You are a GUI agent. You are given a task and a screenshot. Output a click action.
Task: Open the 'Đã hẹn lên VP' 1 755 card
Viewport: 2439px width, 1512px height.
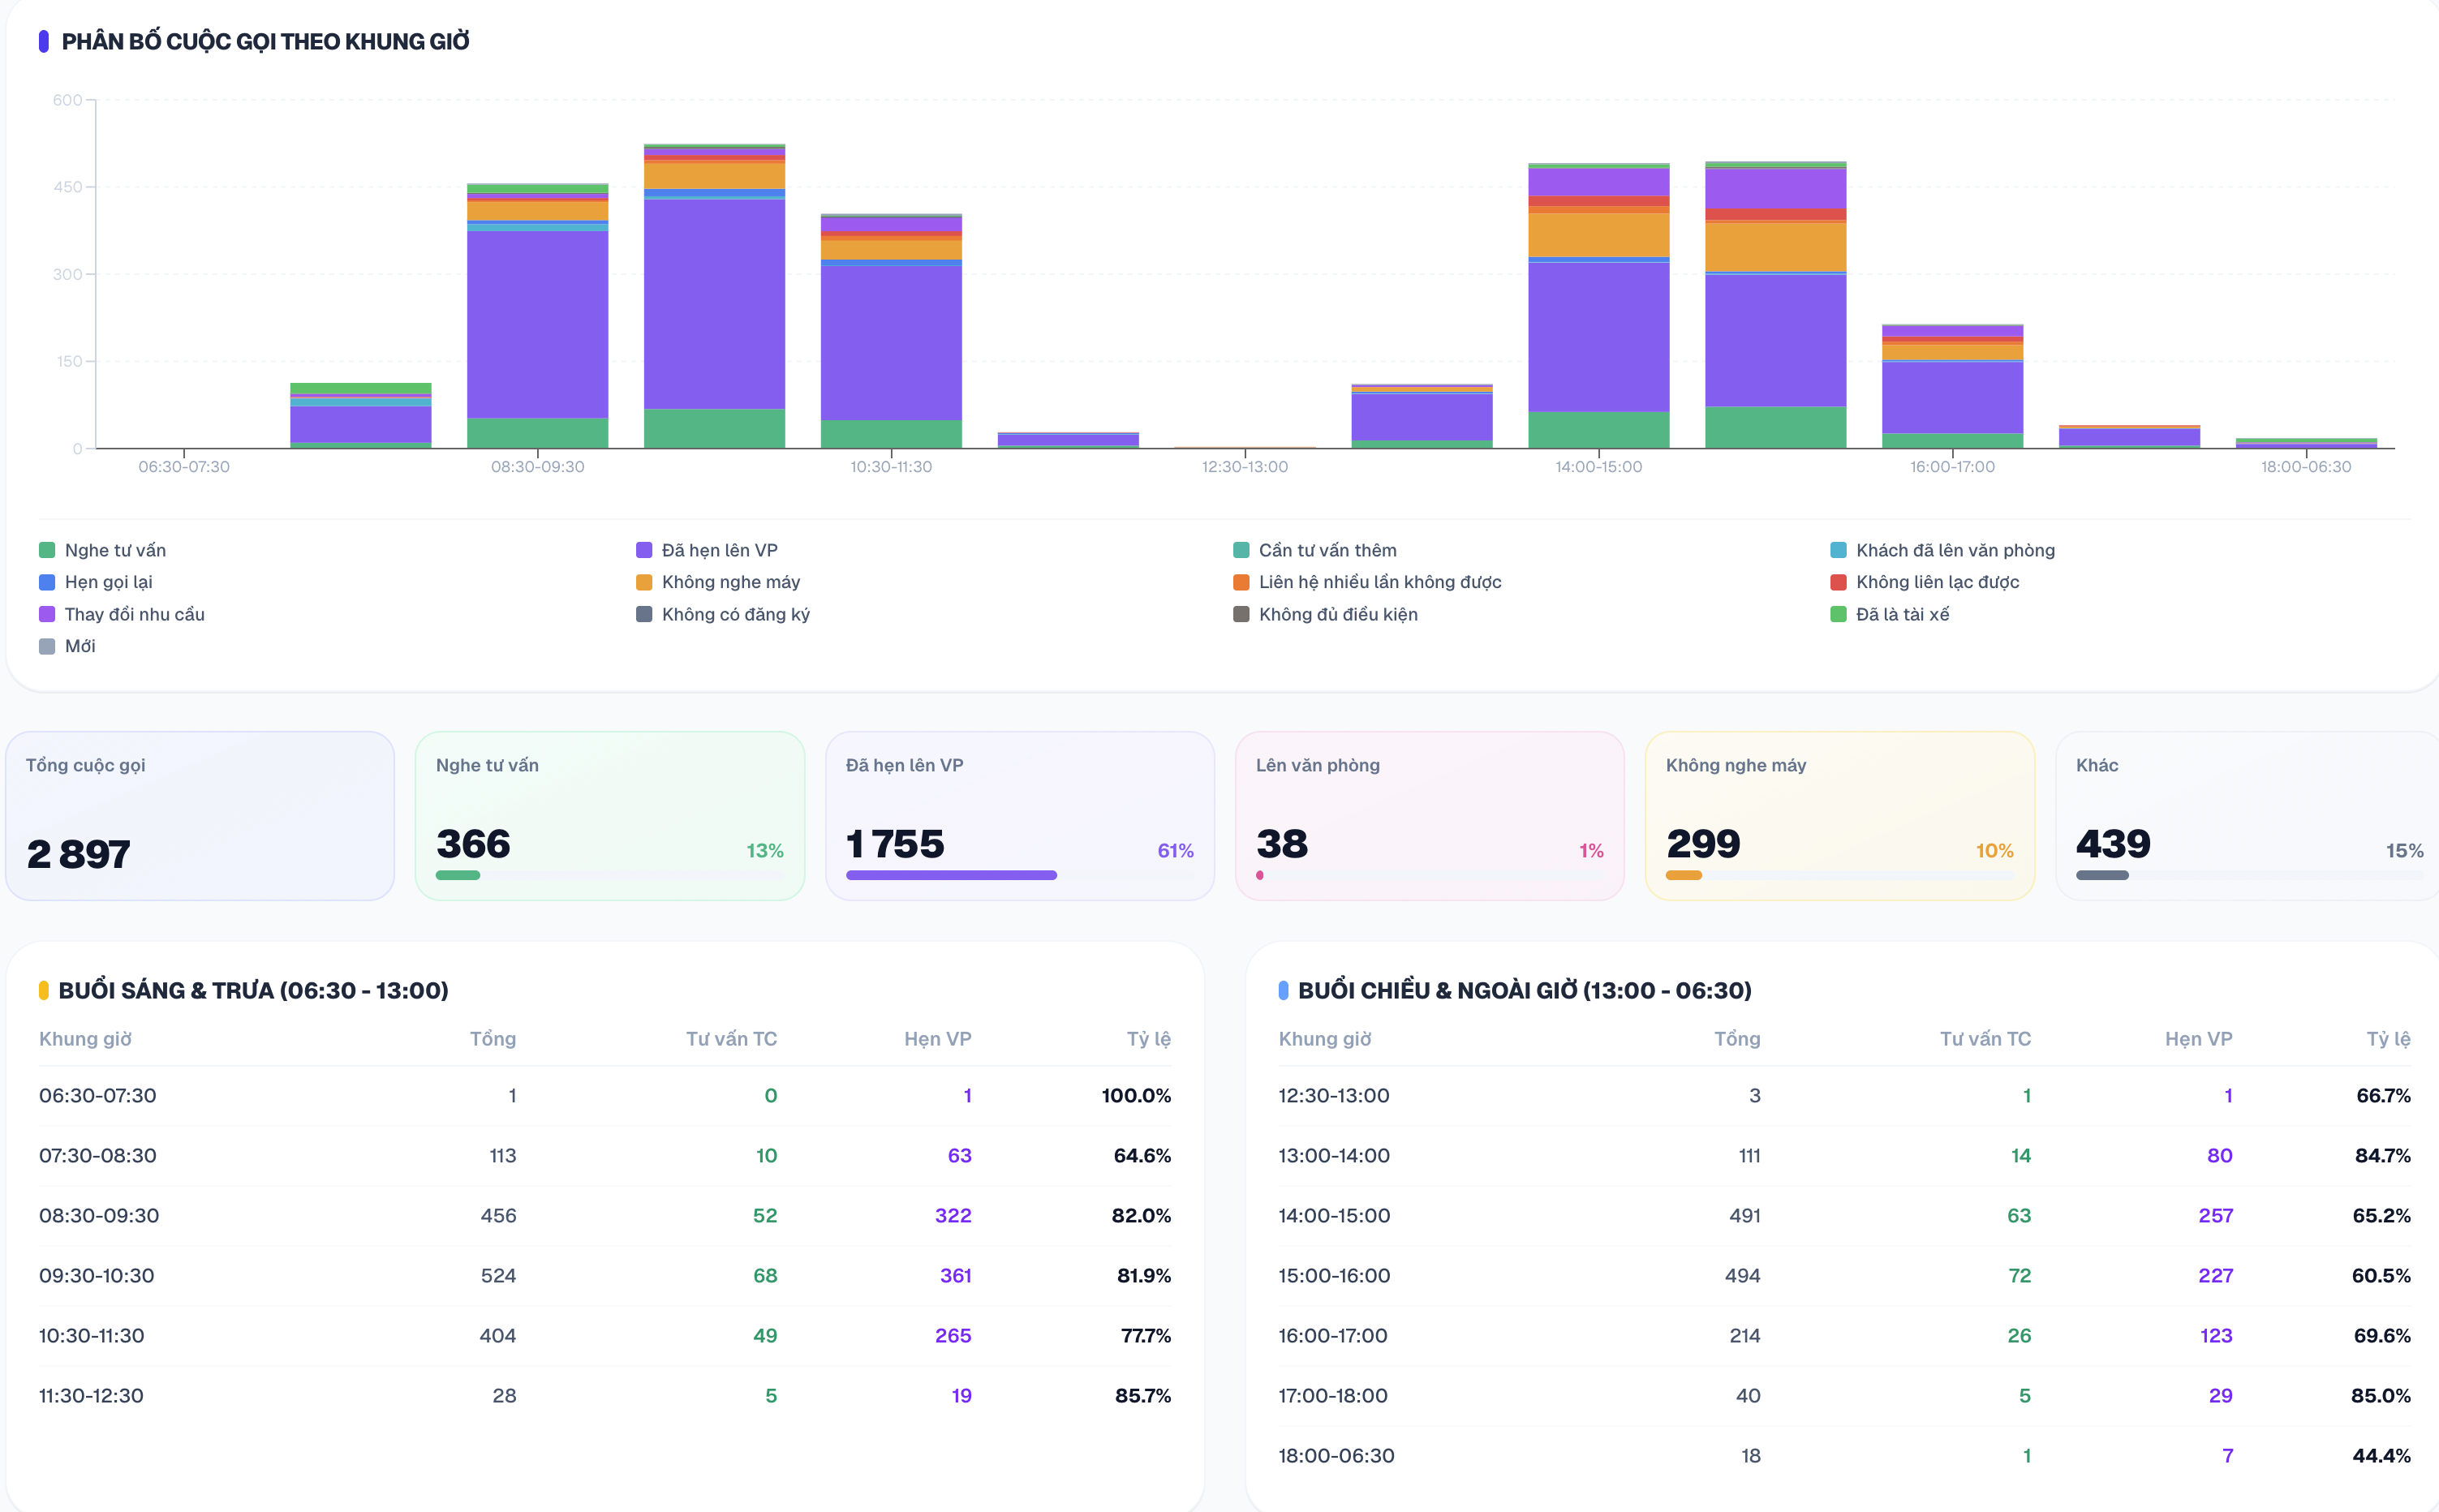[1020, 816]
